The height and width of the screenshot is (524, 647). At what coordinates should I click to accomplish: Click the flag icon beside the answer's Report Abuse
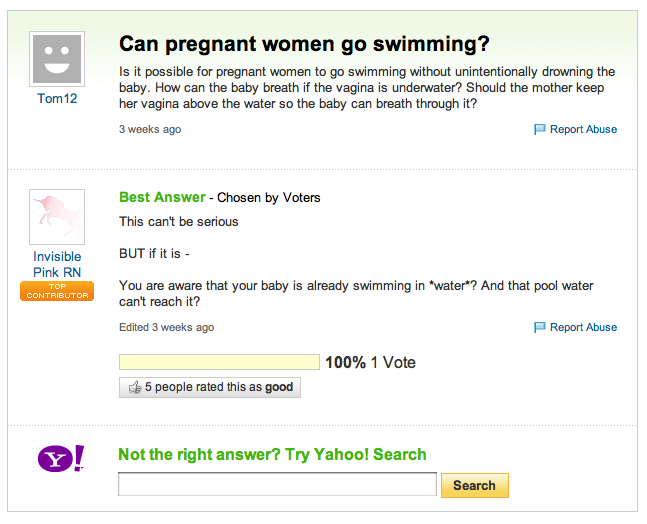(x=540, y=327)
